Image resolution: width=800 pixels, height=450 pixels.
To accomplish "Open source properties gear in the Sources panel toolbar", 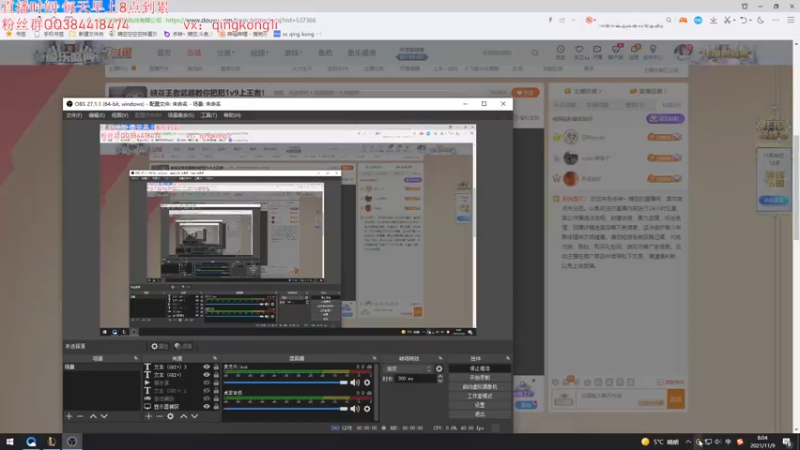I will [170, 416].
